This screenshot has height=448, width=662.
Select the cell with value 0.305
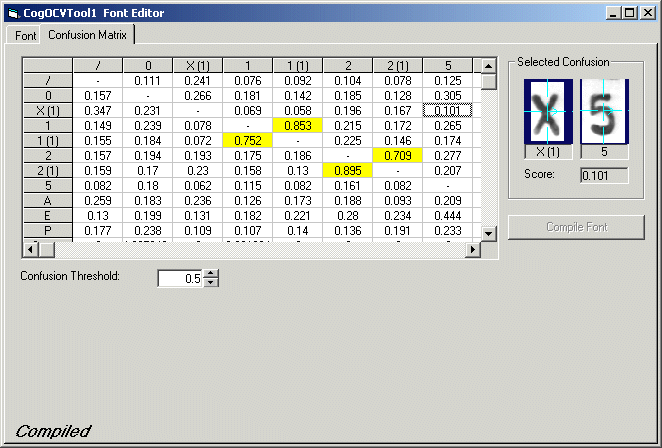448,95
